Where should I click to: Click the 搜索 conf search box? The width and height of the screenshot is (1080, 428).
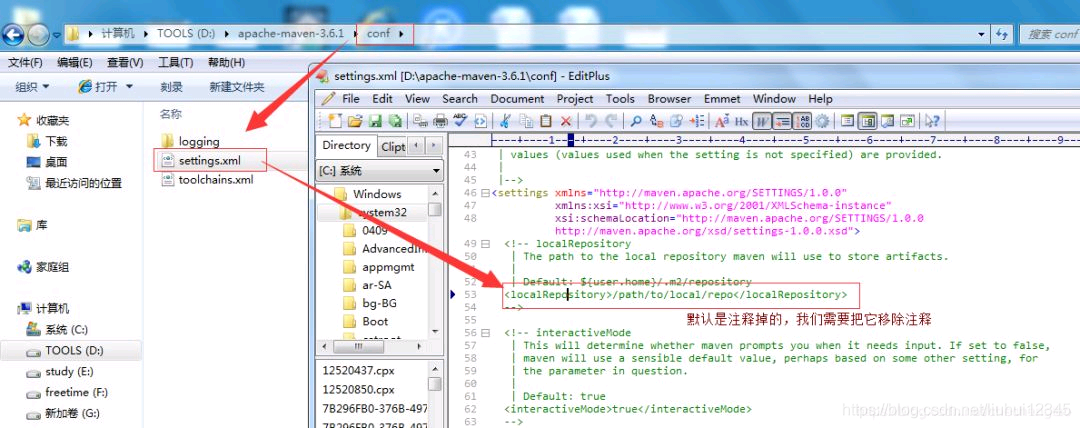tap(1048, 33)
